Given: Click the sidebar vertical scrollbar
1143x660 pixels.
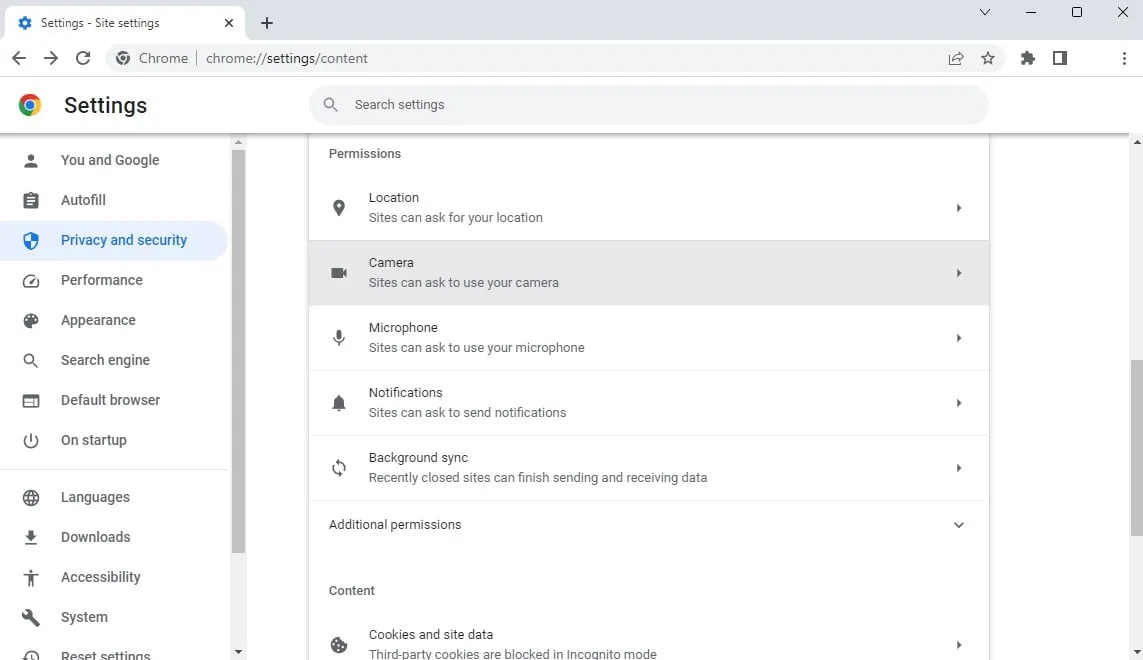Looking at the screenshot, I should [x=238, y=350].
